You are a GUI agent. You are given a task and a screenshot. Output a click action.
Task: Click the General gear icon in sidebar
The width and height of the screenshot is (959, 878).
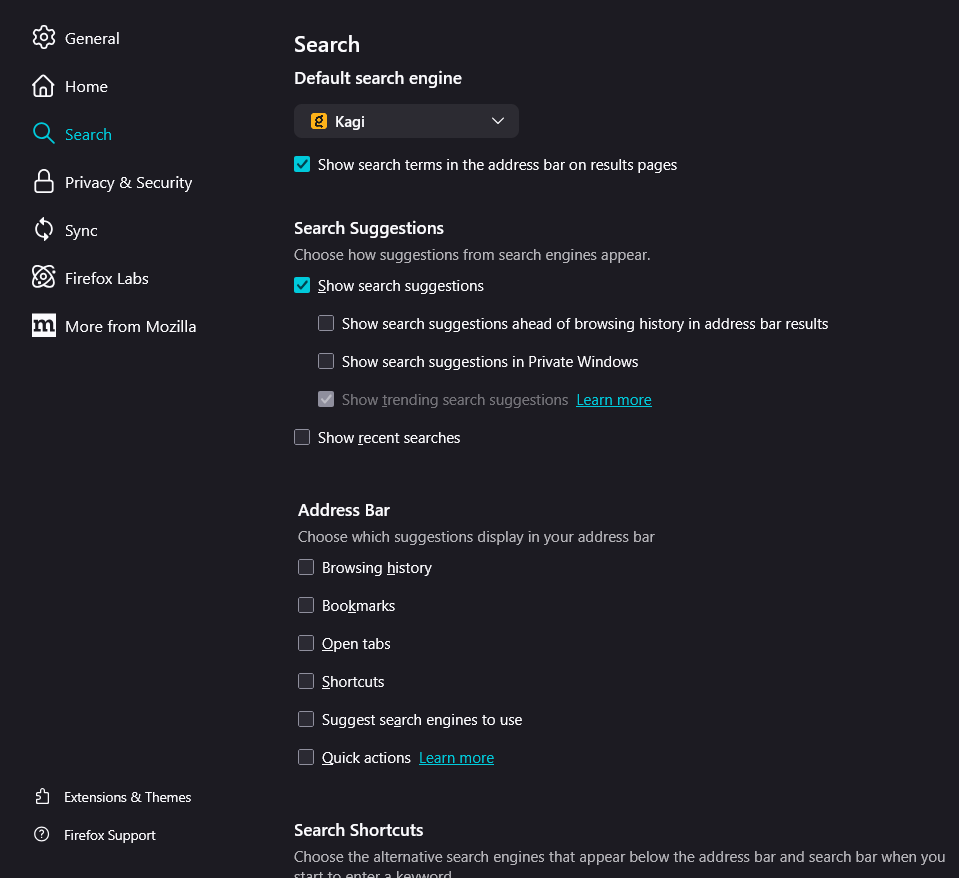click(43, 38)
